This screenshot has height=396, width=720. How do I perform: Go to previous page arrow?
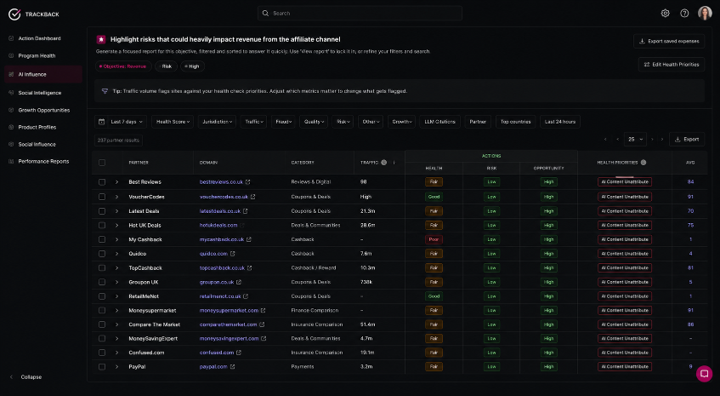click(x=618, y=139)
